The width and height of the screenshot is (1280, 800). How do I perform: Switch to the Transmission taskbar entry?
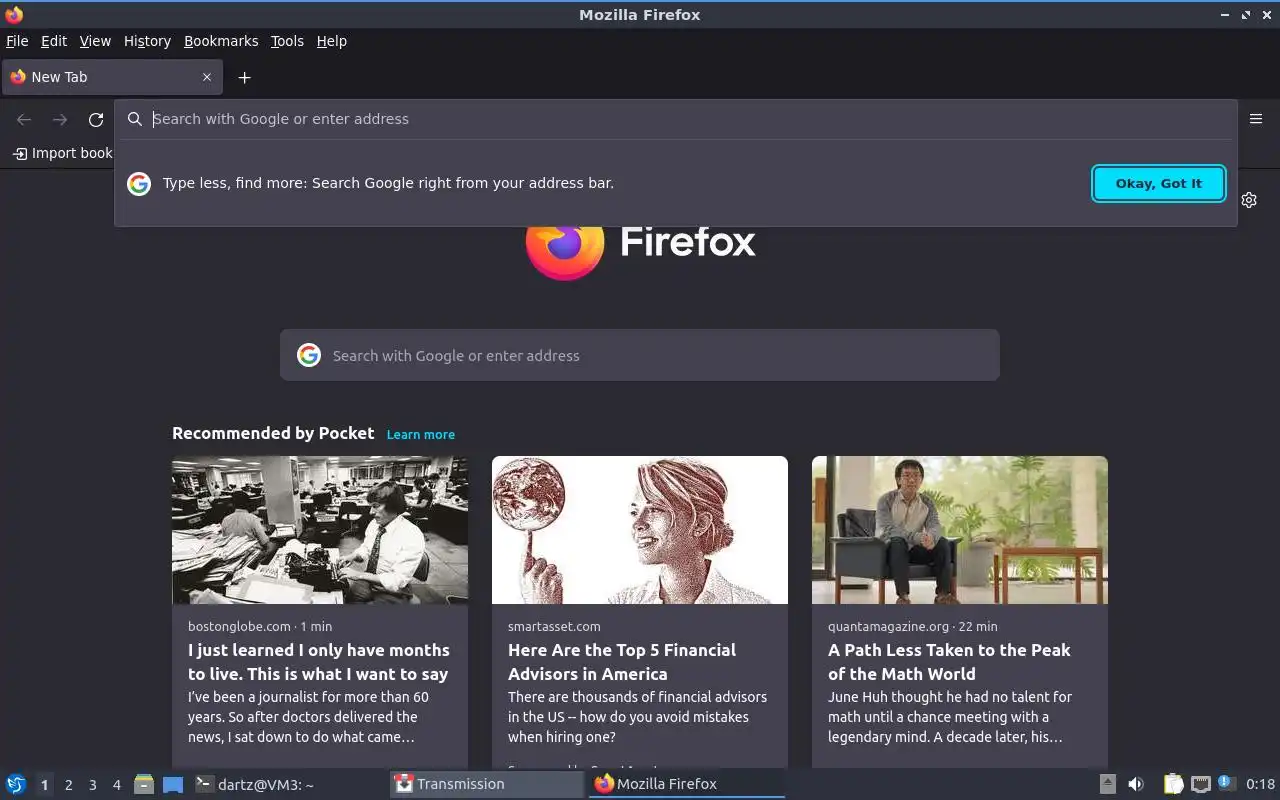tap(487, 784)
